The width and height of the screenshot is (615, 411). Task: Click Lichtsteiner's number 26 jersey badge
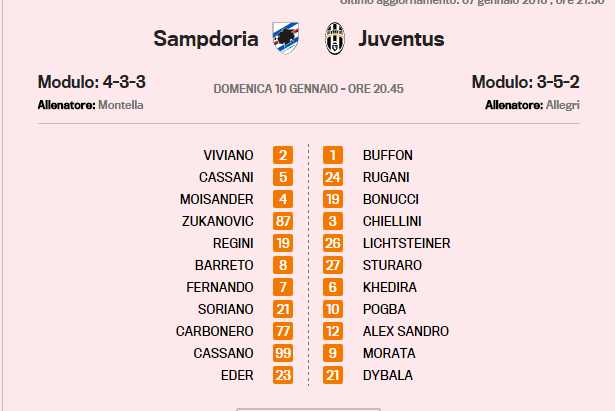click(x=333, y=243)
